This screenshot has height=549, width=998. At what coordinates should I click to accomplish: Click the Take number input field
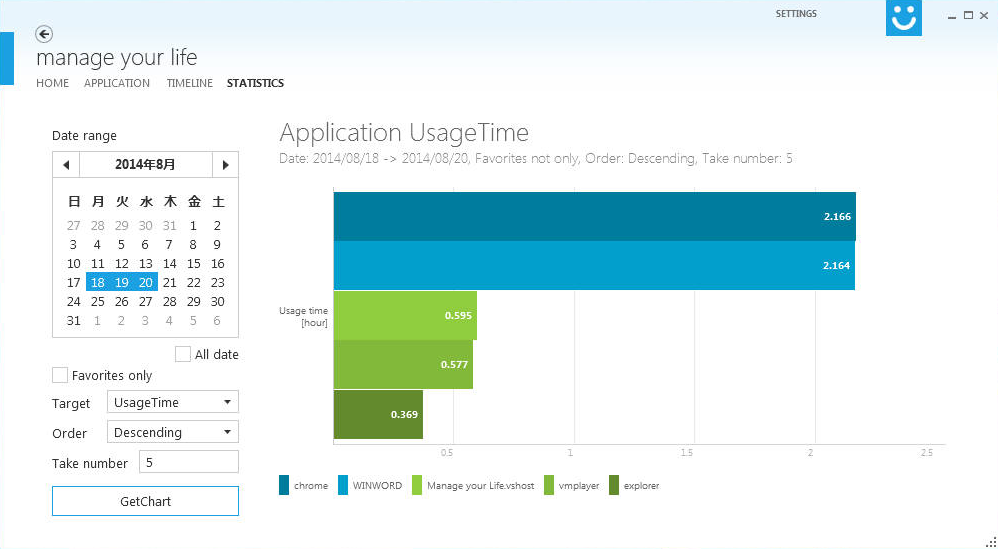(x=188, y=462)
